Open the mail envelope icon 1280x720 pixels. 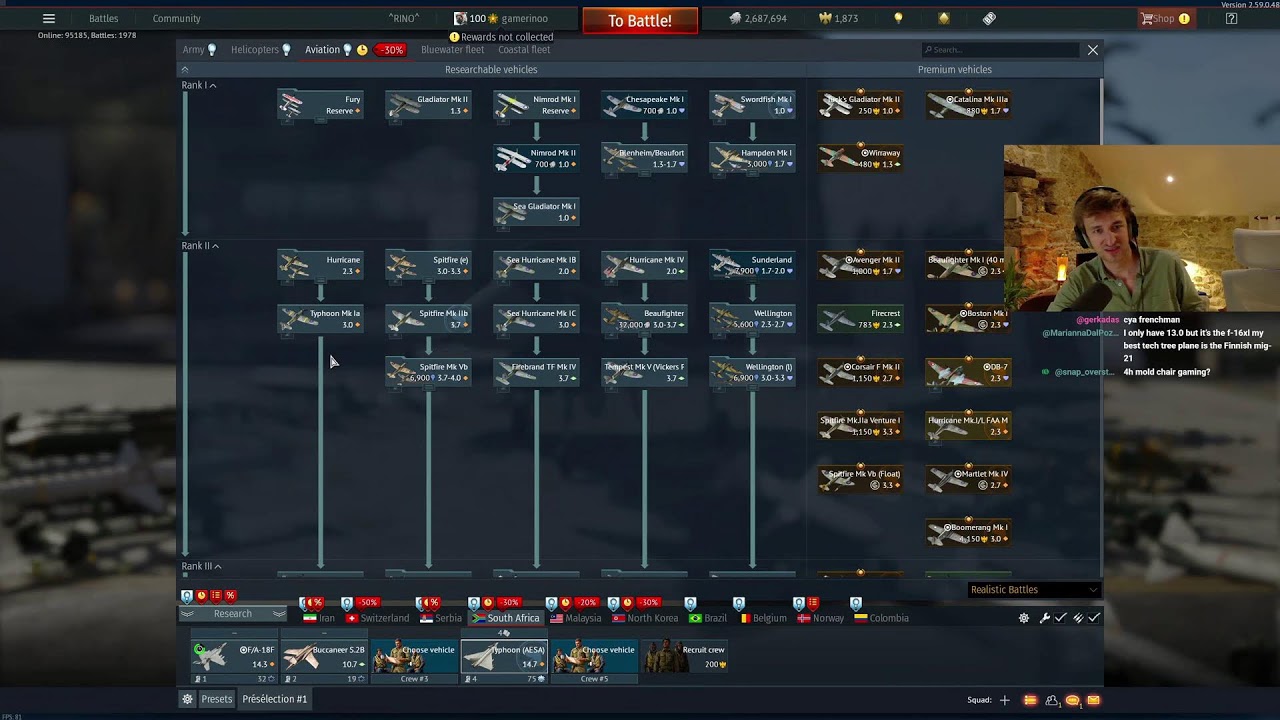(x=1093, y=700)
